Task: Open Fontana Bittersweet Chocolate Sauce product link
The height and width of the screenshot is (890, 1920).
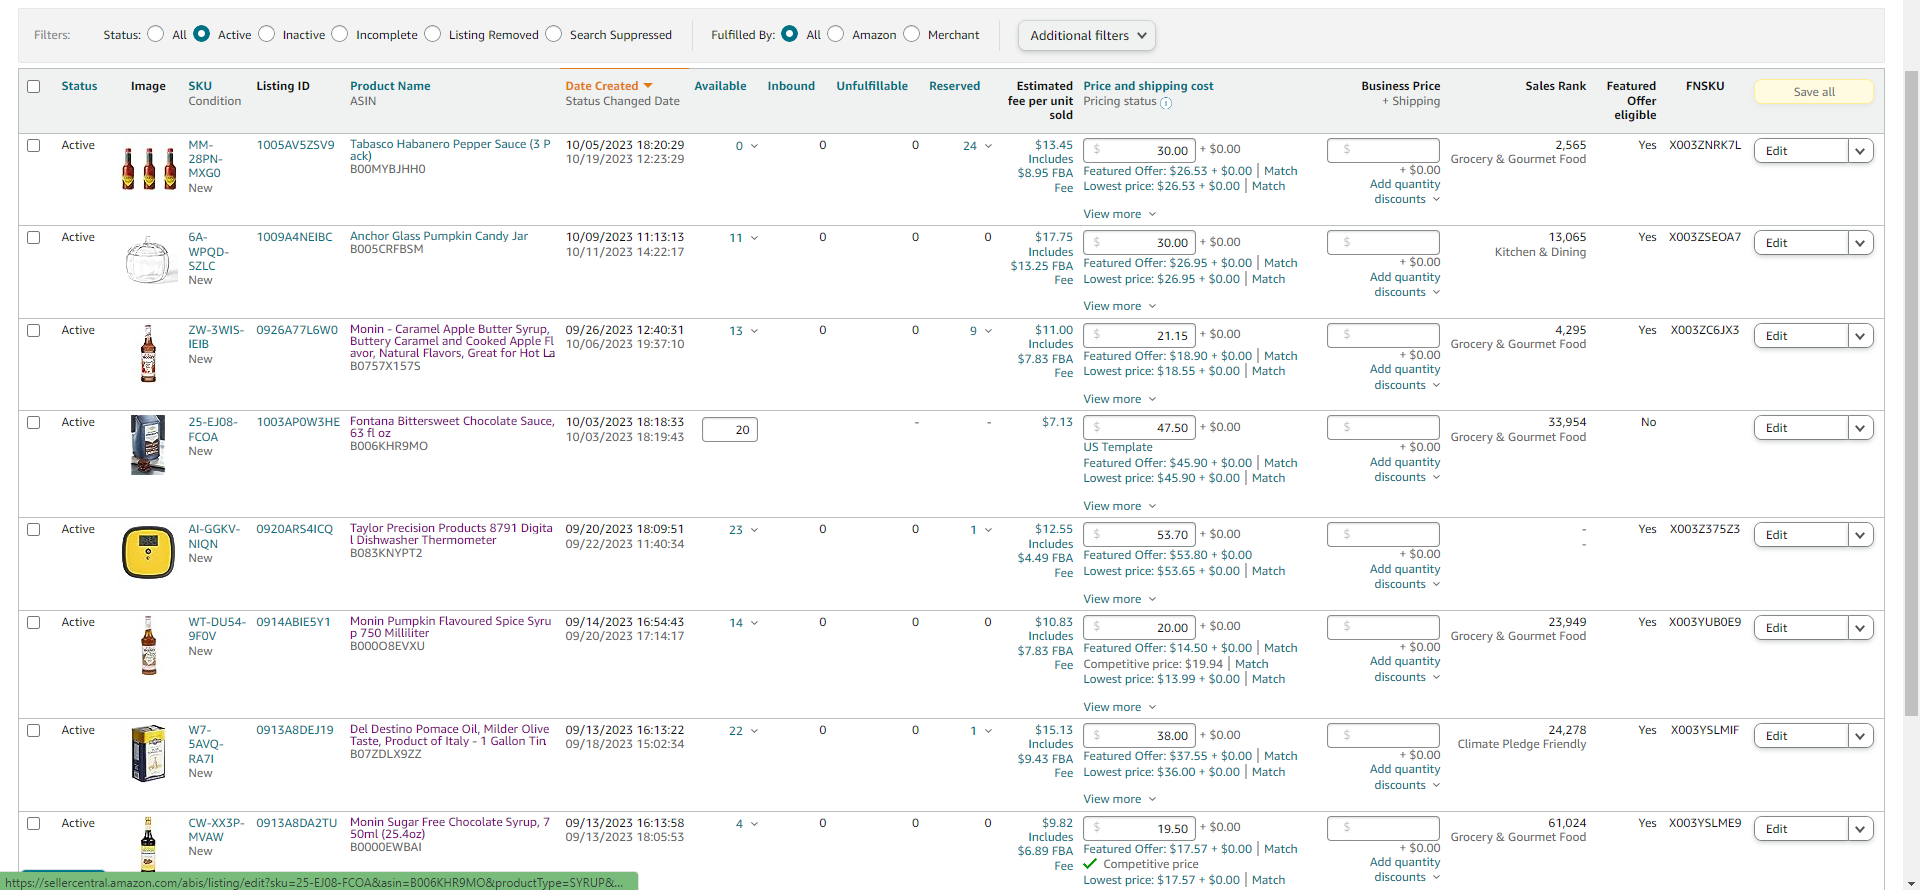Action: tap(452, 427)
